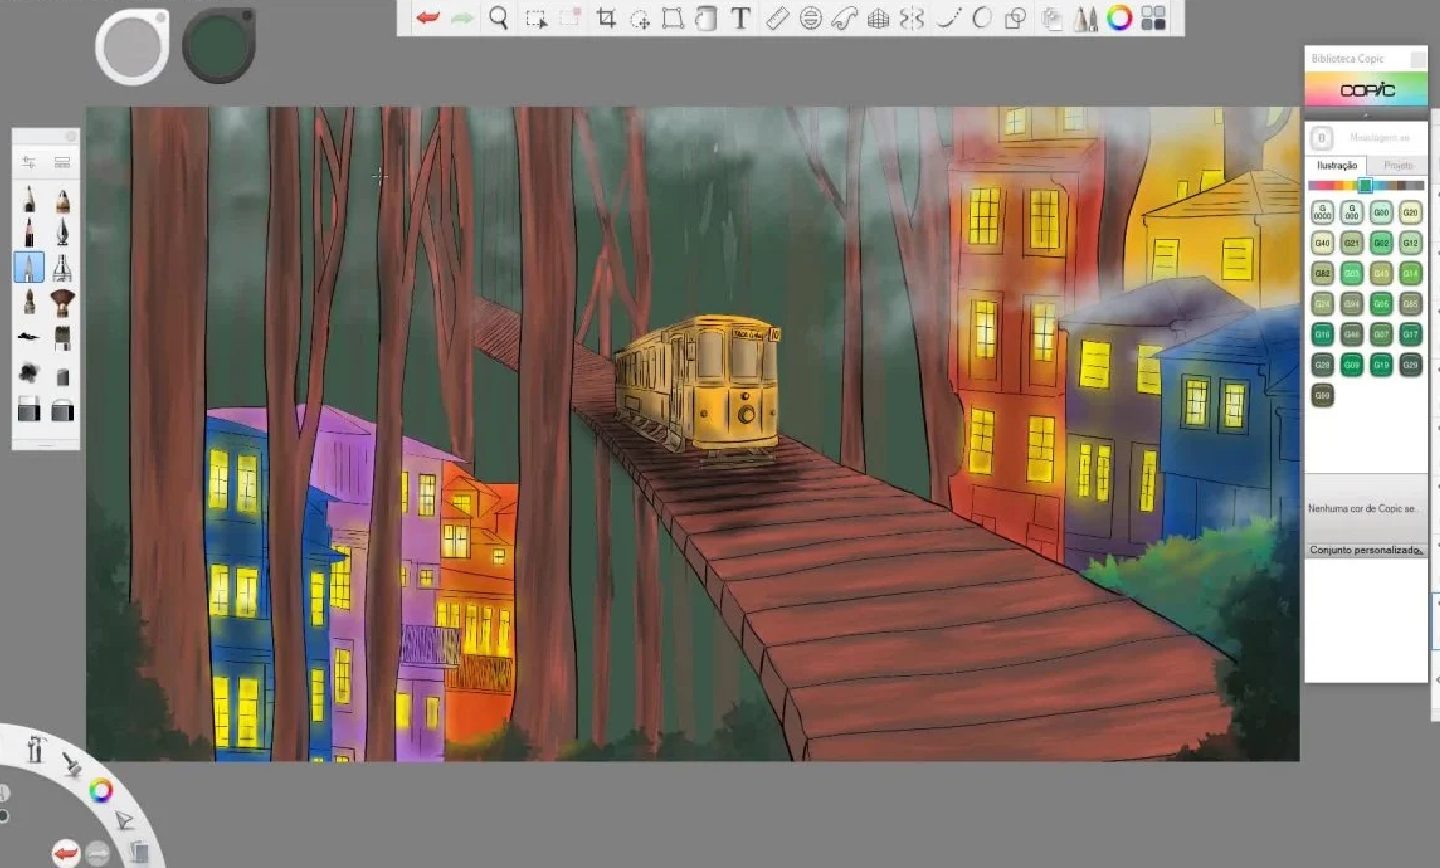Select the Ballpoint Pen brush
Image resolution: width=1440 pixels, height=868 pixels.
pyautogui.click(x=62, y=233)
